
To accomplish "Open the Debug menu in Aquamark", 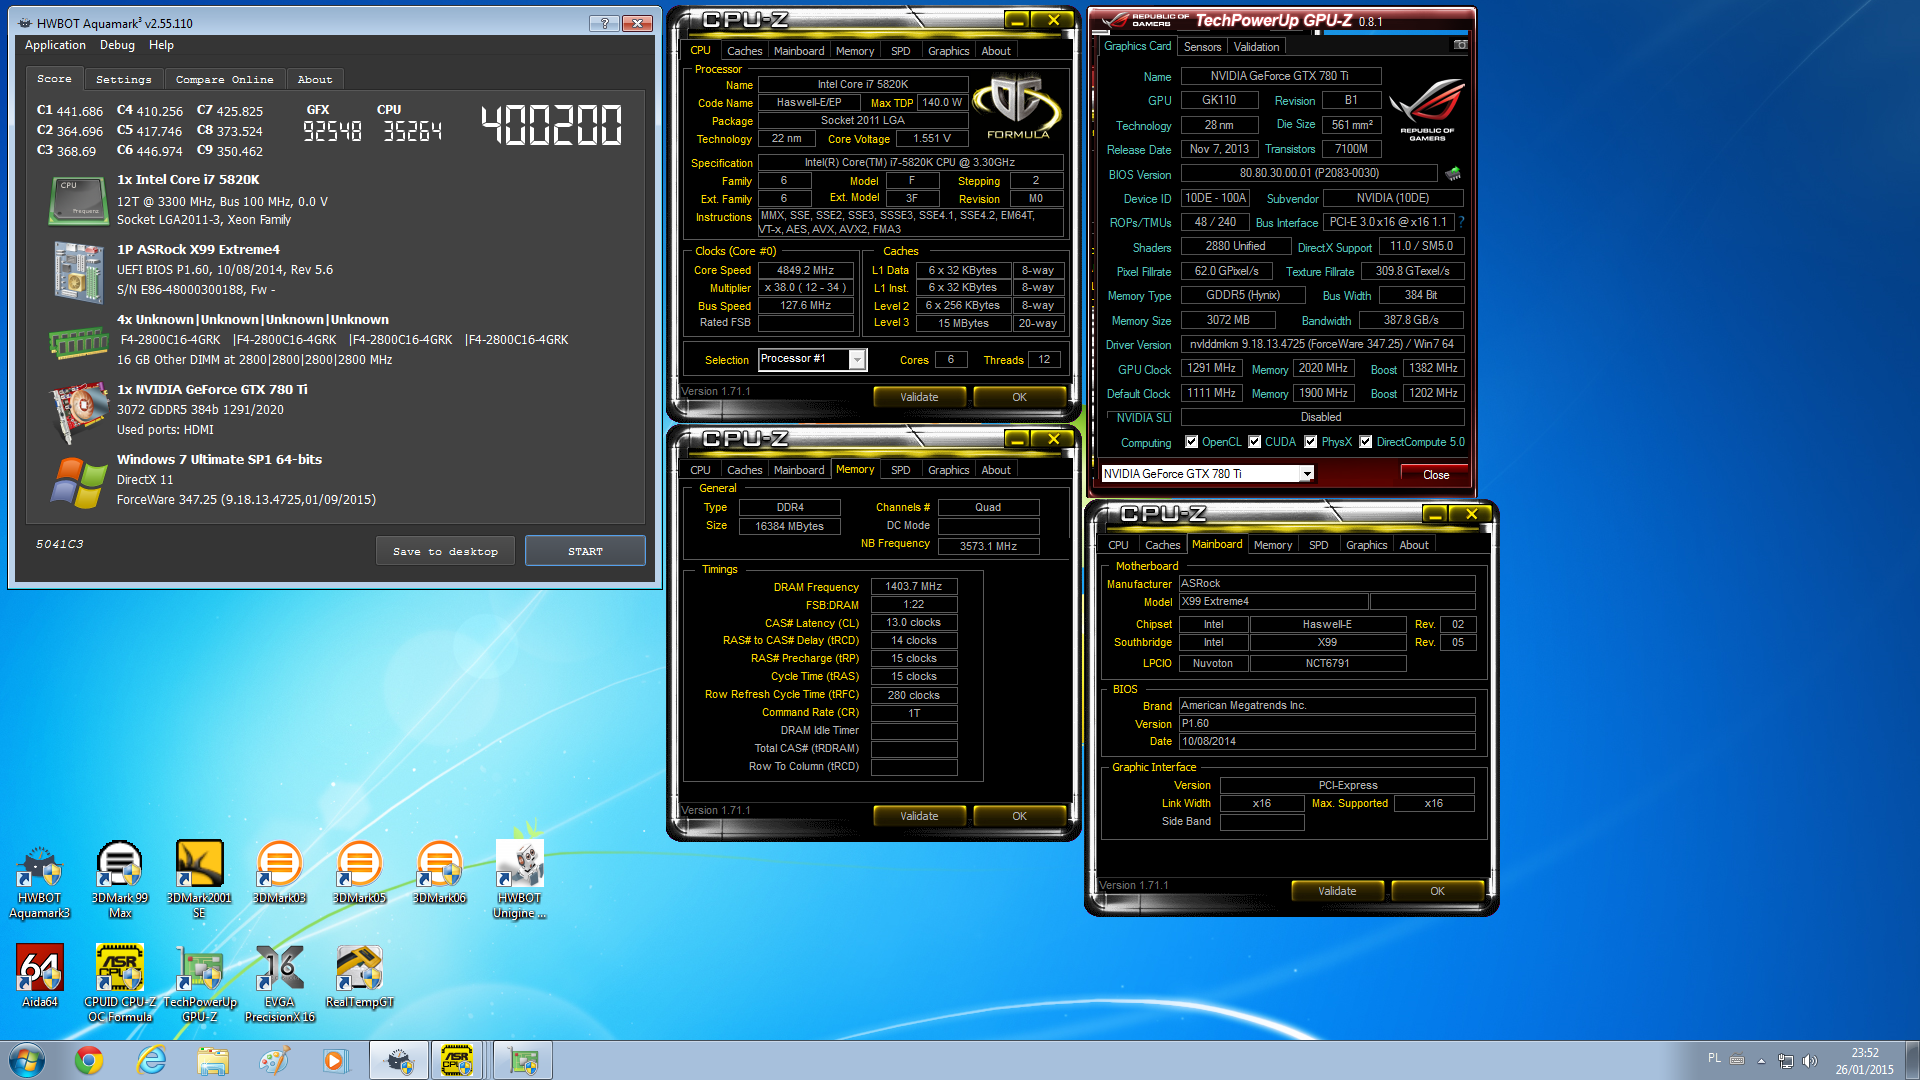I will 117,45.
